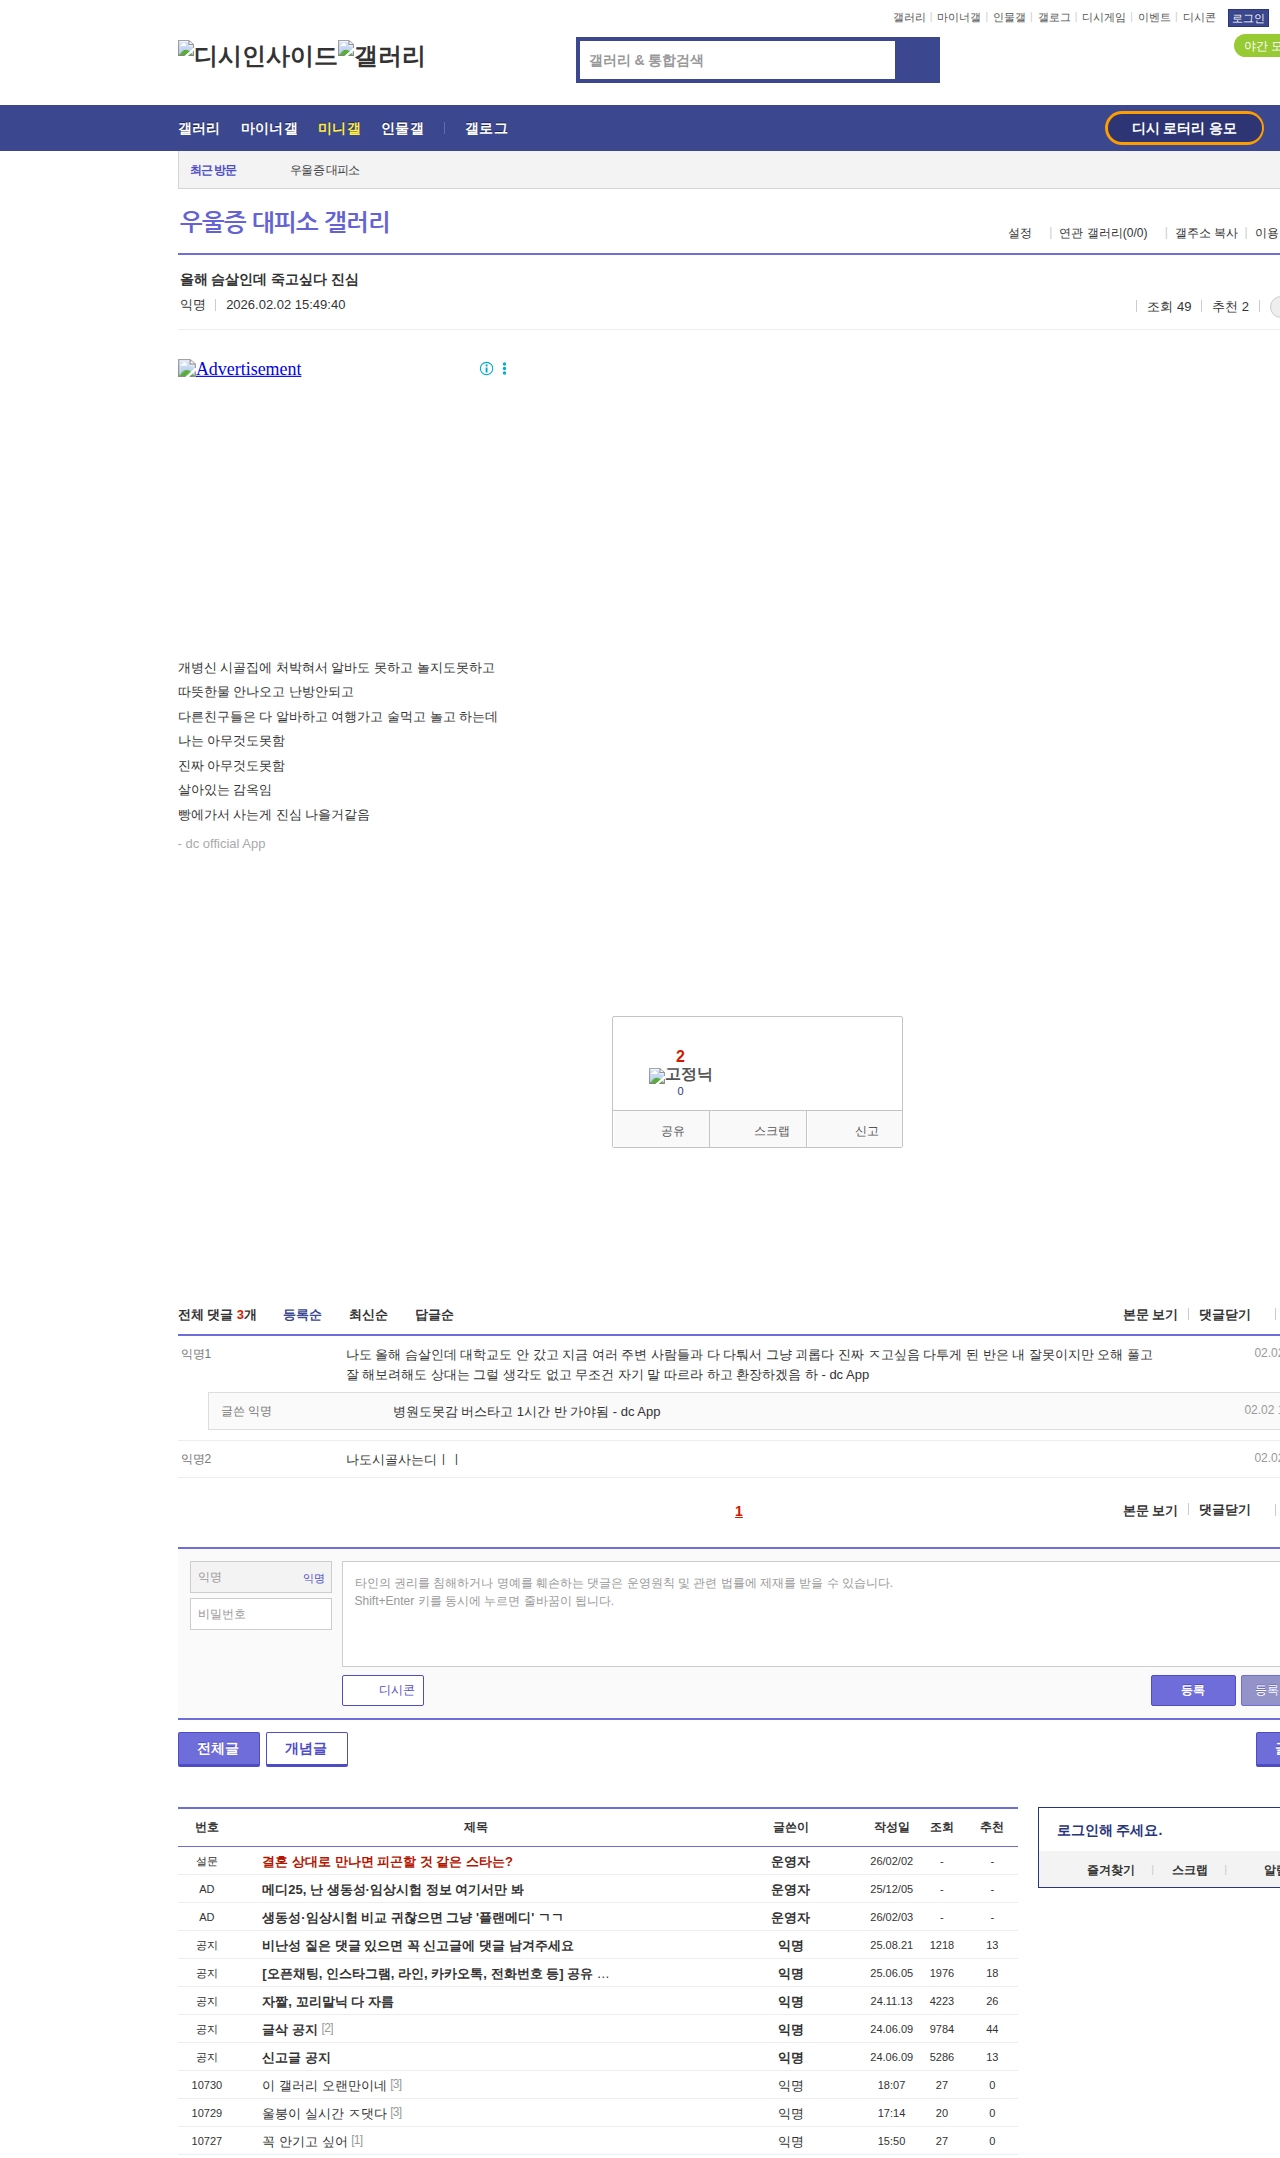Open 갤러리 in the blue navigation bar
Screen dimensions: 1280x2158
199,129
